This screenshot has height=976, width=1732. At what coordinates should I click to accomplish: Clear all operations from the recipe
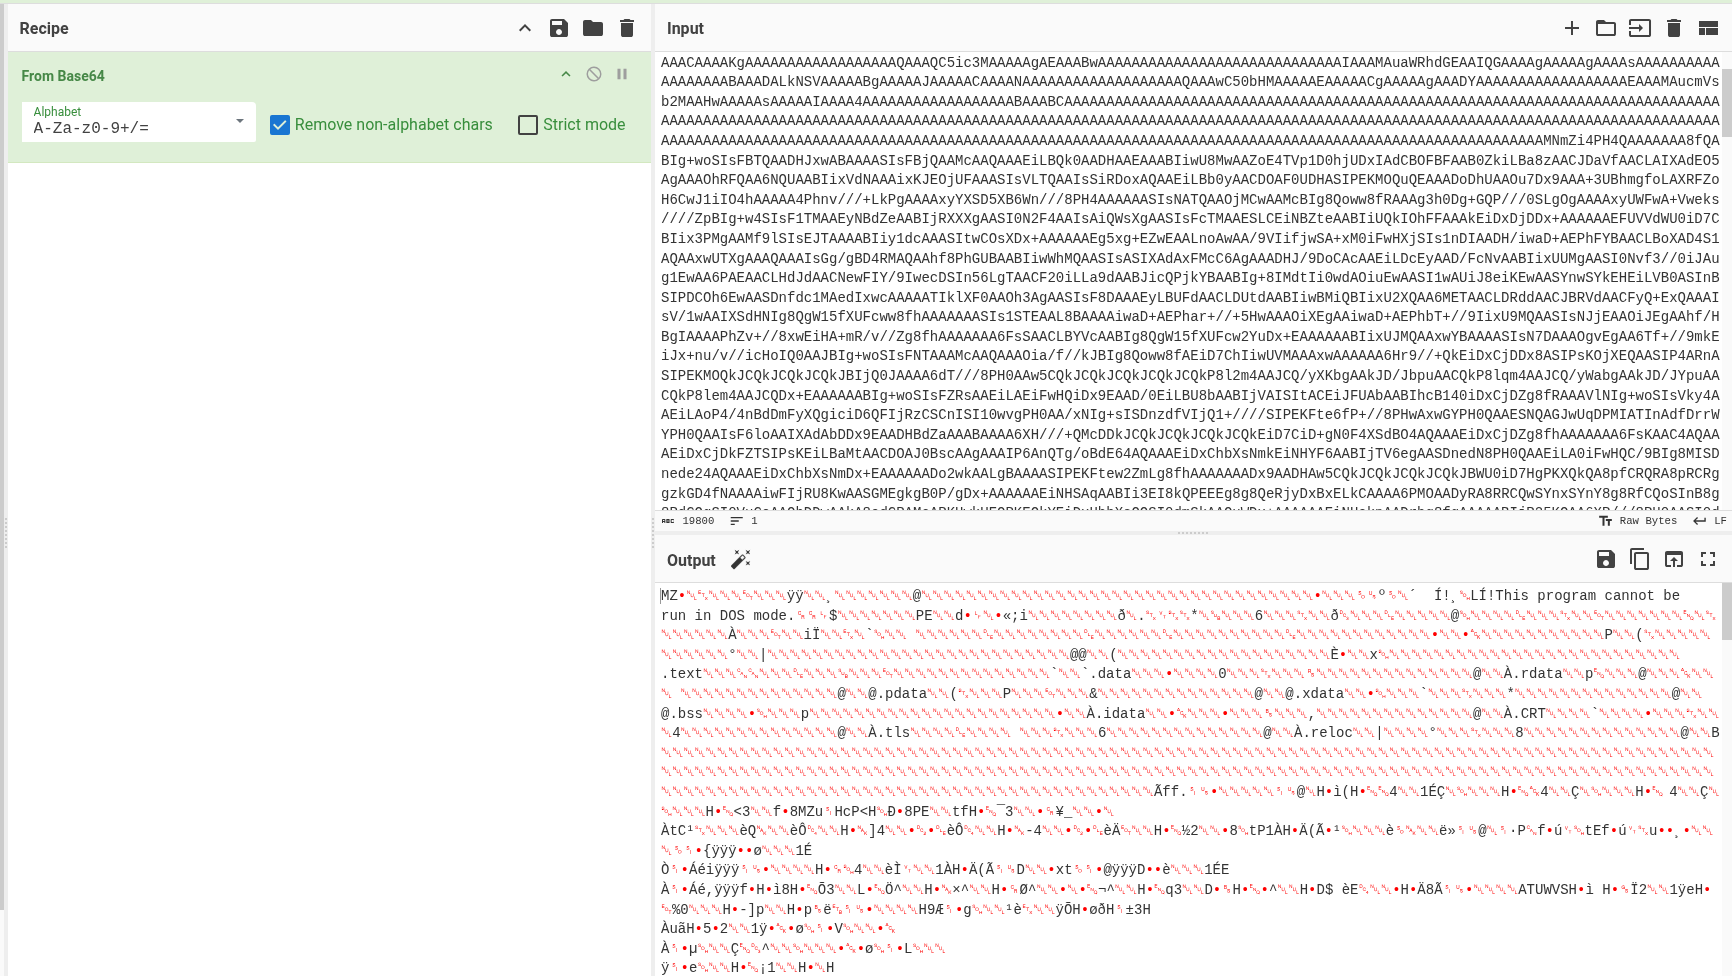(627, 28)
